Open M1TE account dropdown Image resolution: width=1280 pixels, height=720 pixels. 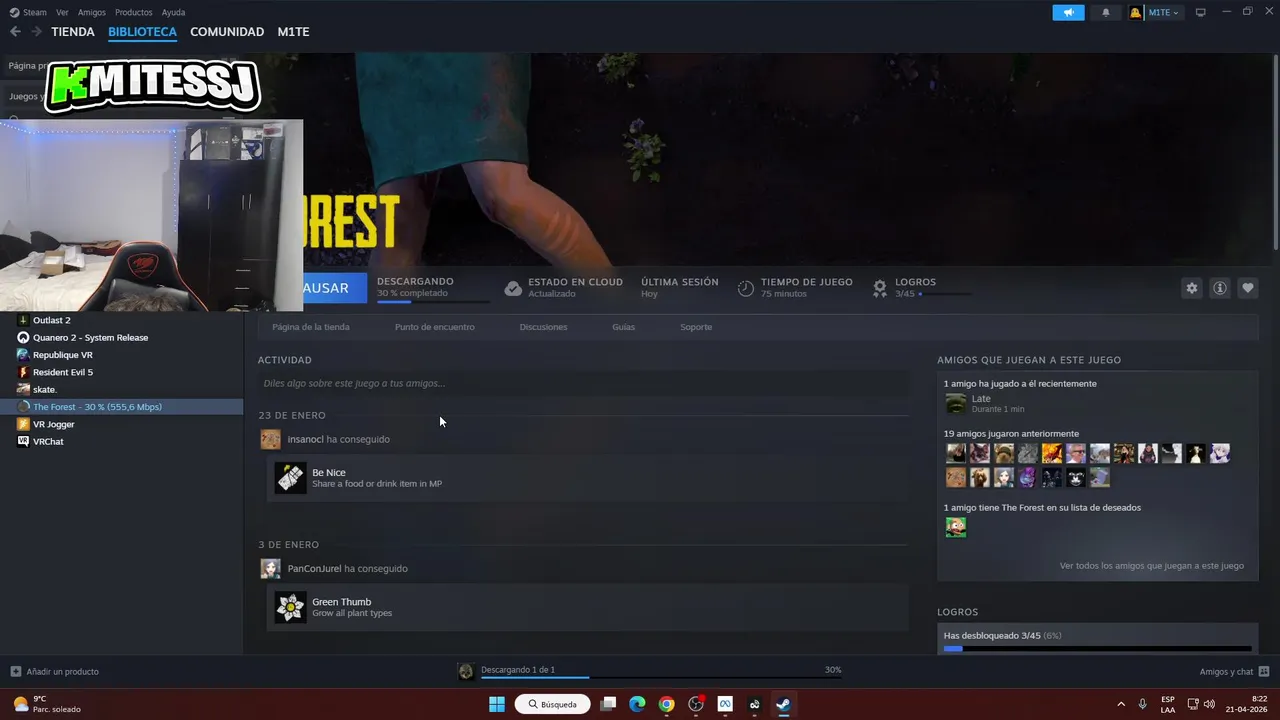[x=1163, y=13]
